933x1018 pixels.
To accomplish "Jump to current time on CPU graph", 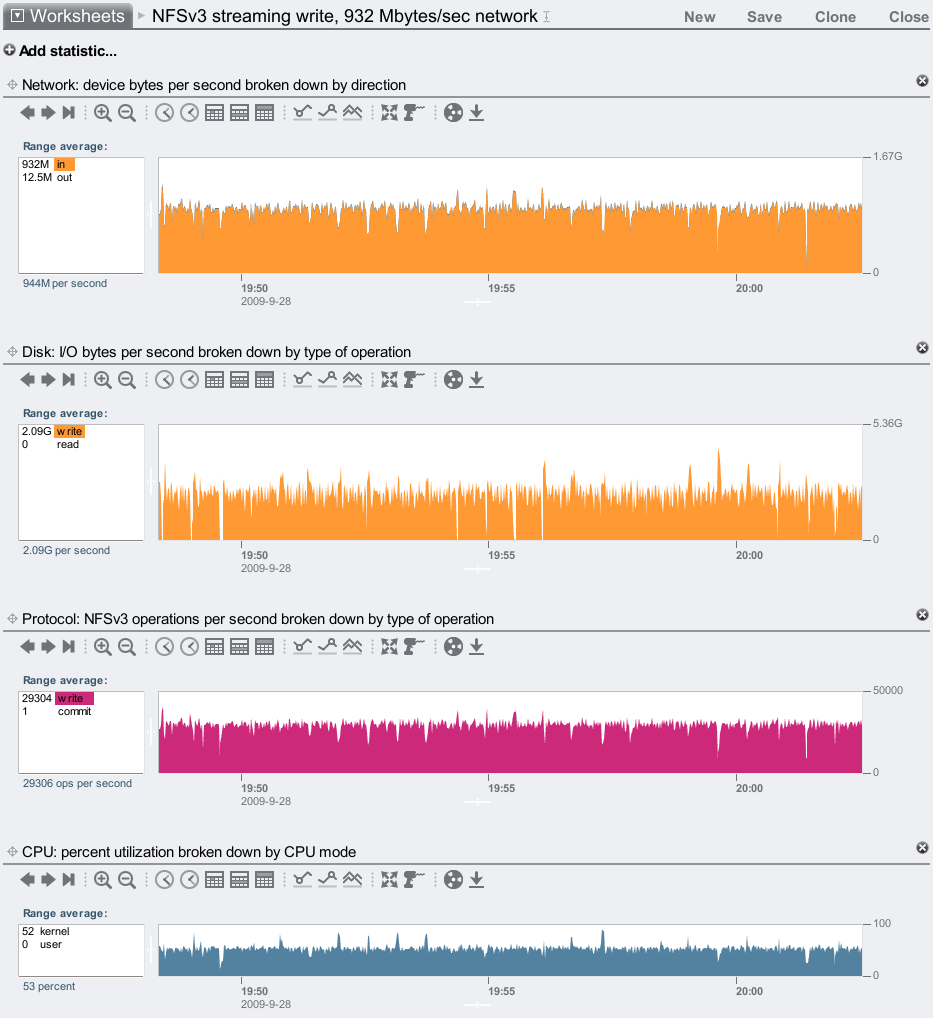I will pos(69,880).
